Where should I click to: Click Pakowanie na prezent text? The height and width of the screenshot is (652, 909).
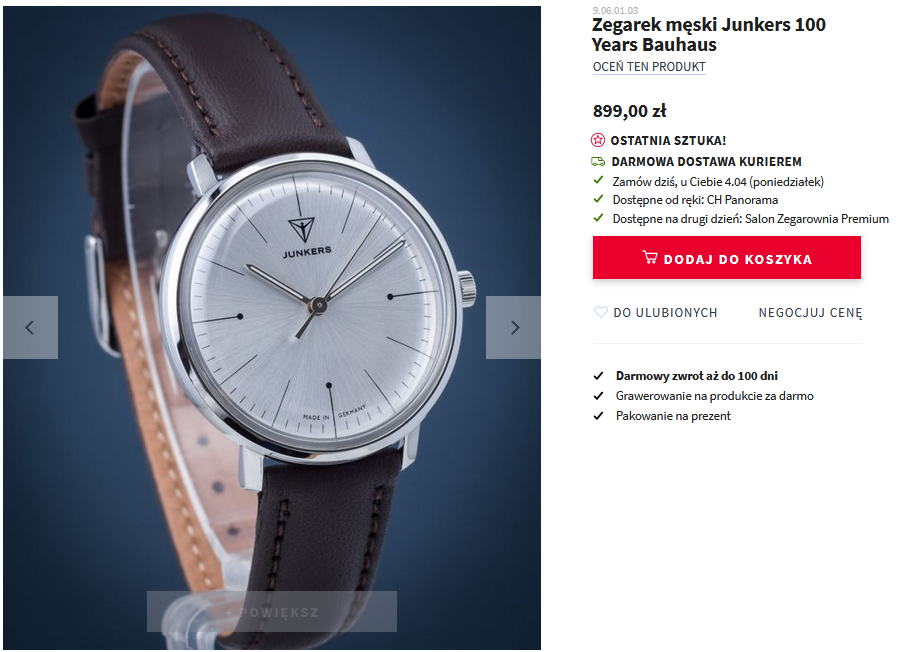[x=673, y=416]
